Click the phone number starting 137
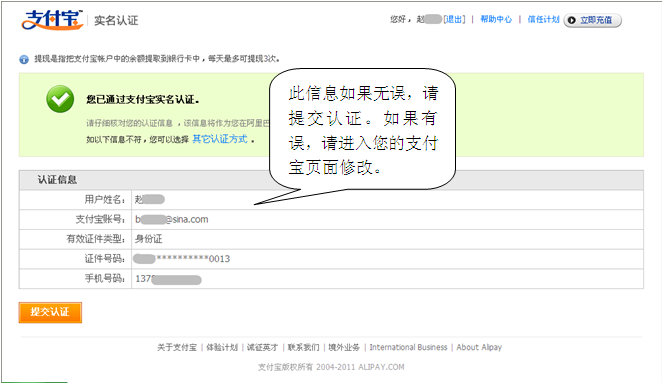 point(168,279)
